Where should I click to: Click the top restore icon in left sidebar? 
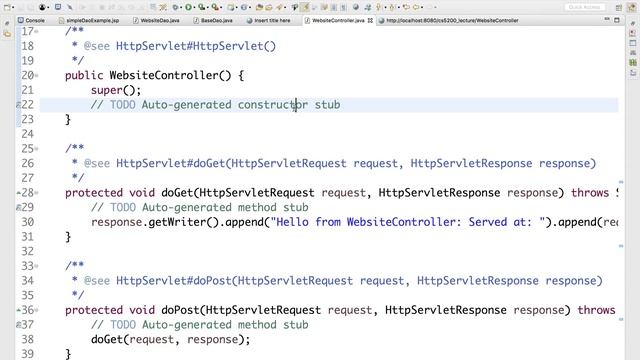click(7, 24)
